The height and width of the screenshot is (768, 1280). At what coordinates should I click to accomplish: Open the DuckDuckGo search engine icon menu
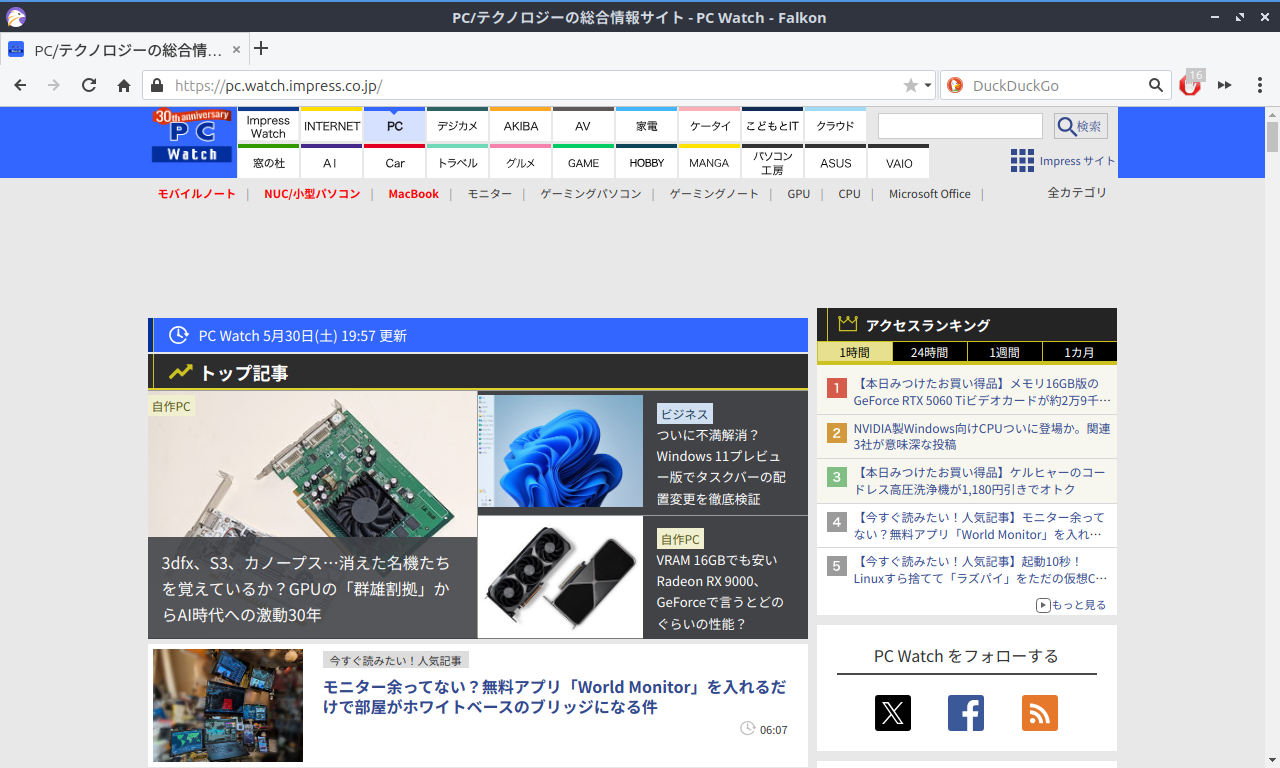tap(955, 85)
